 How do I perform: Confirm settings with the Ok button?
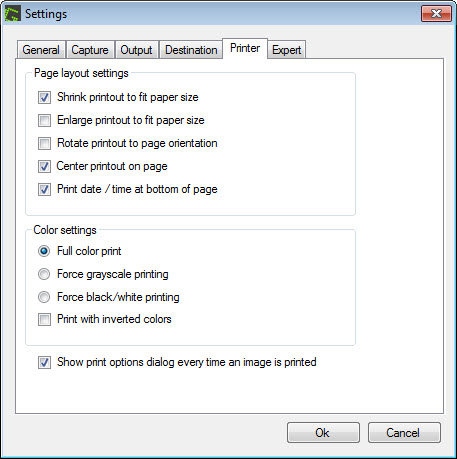pos(323,433)
